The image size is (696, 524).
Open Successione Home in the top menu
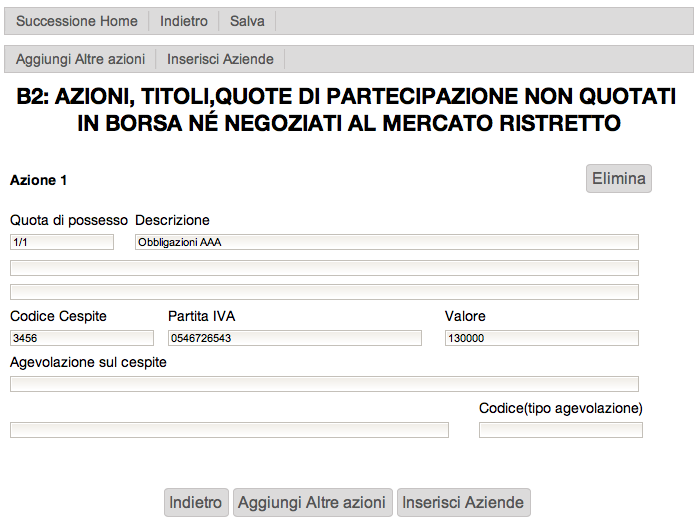(x=77, y=21)
